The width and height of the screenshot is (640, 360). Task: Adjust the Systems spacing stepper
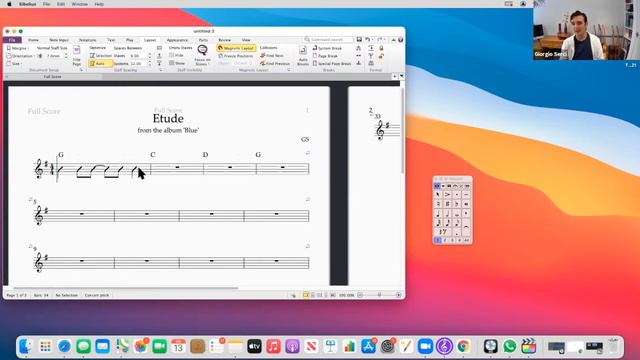149,64
